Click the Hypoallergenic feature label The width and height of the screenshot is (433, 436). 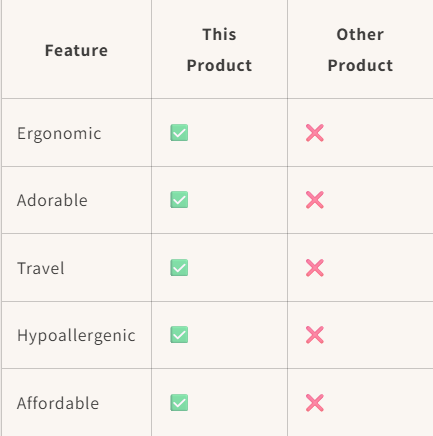click(x=76, y=336)
